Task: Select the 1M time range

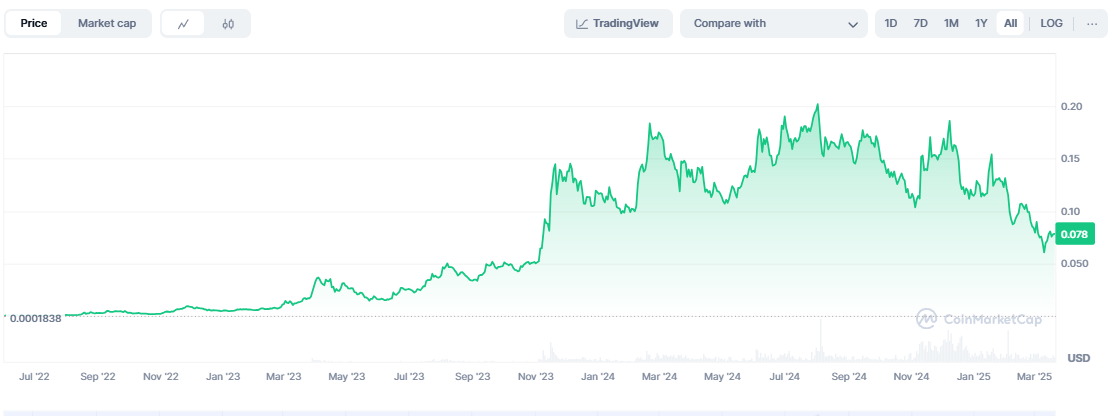Action: [951, 23]
